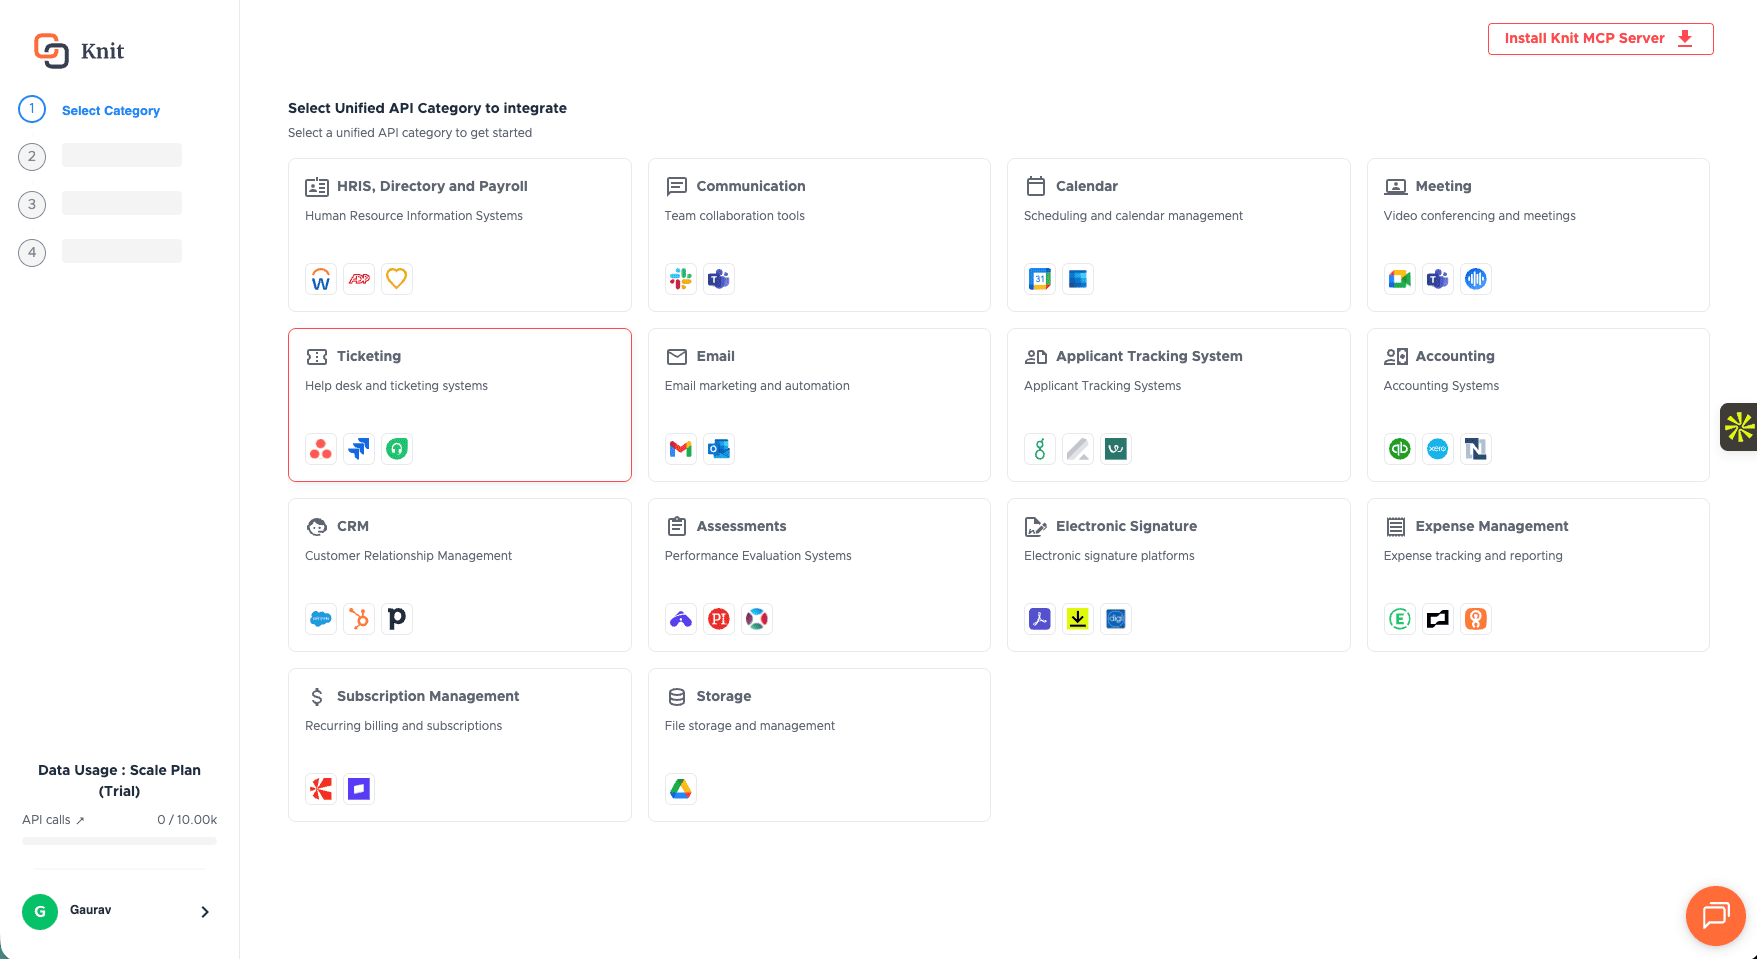The width and height of the screenshot is (1757, 959).
Task: Click the Asana icon in Ticketing card
Action: pyautogui.click(x=321, y=449)
